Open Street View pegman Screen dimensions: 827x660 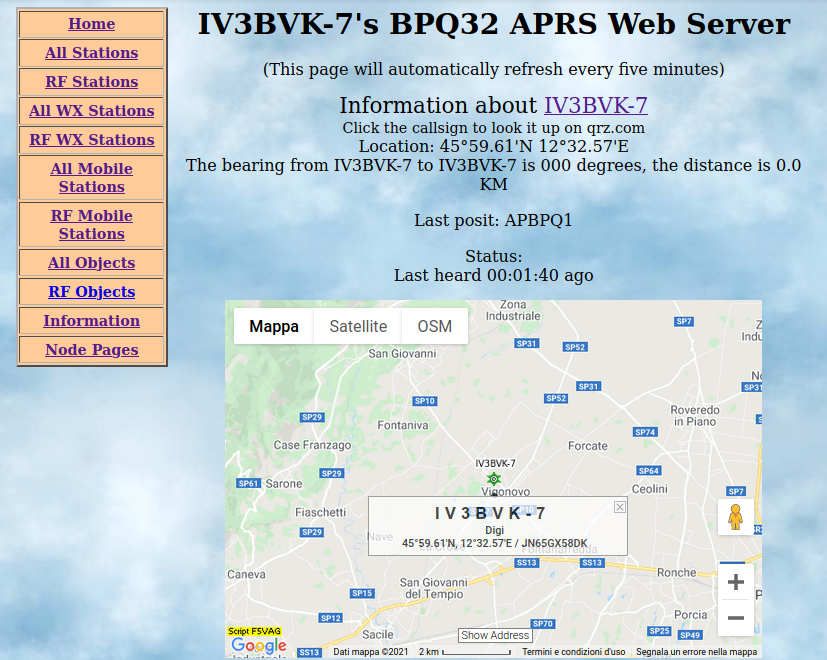click(735, 517)
